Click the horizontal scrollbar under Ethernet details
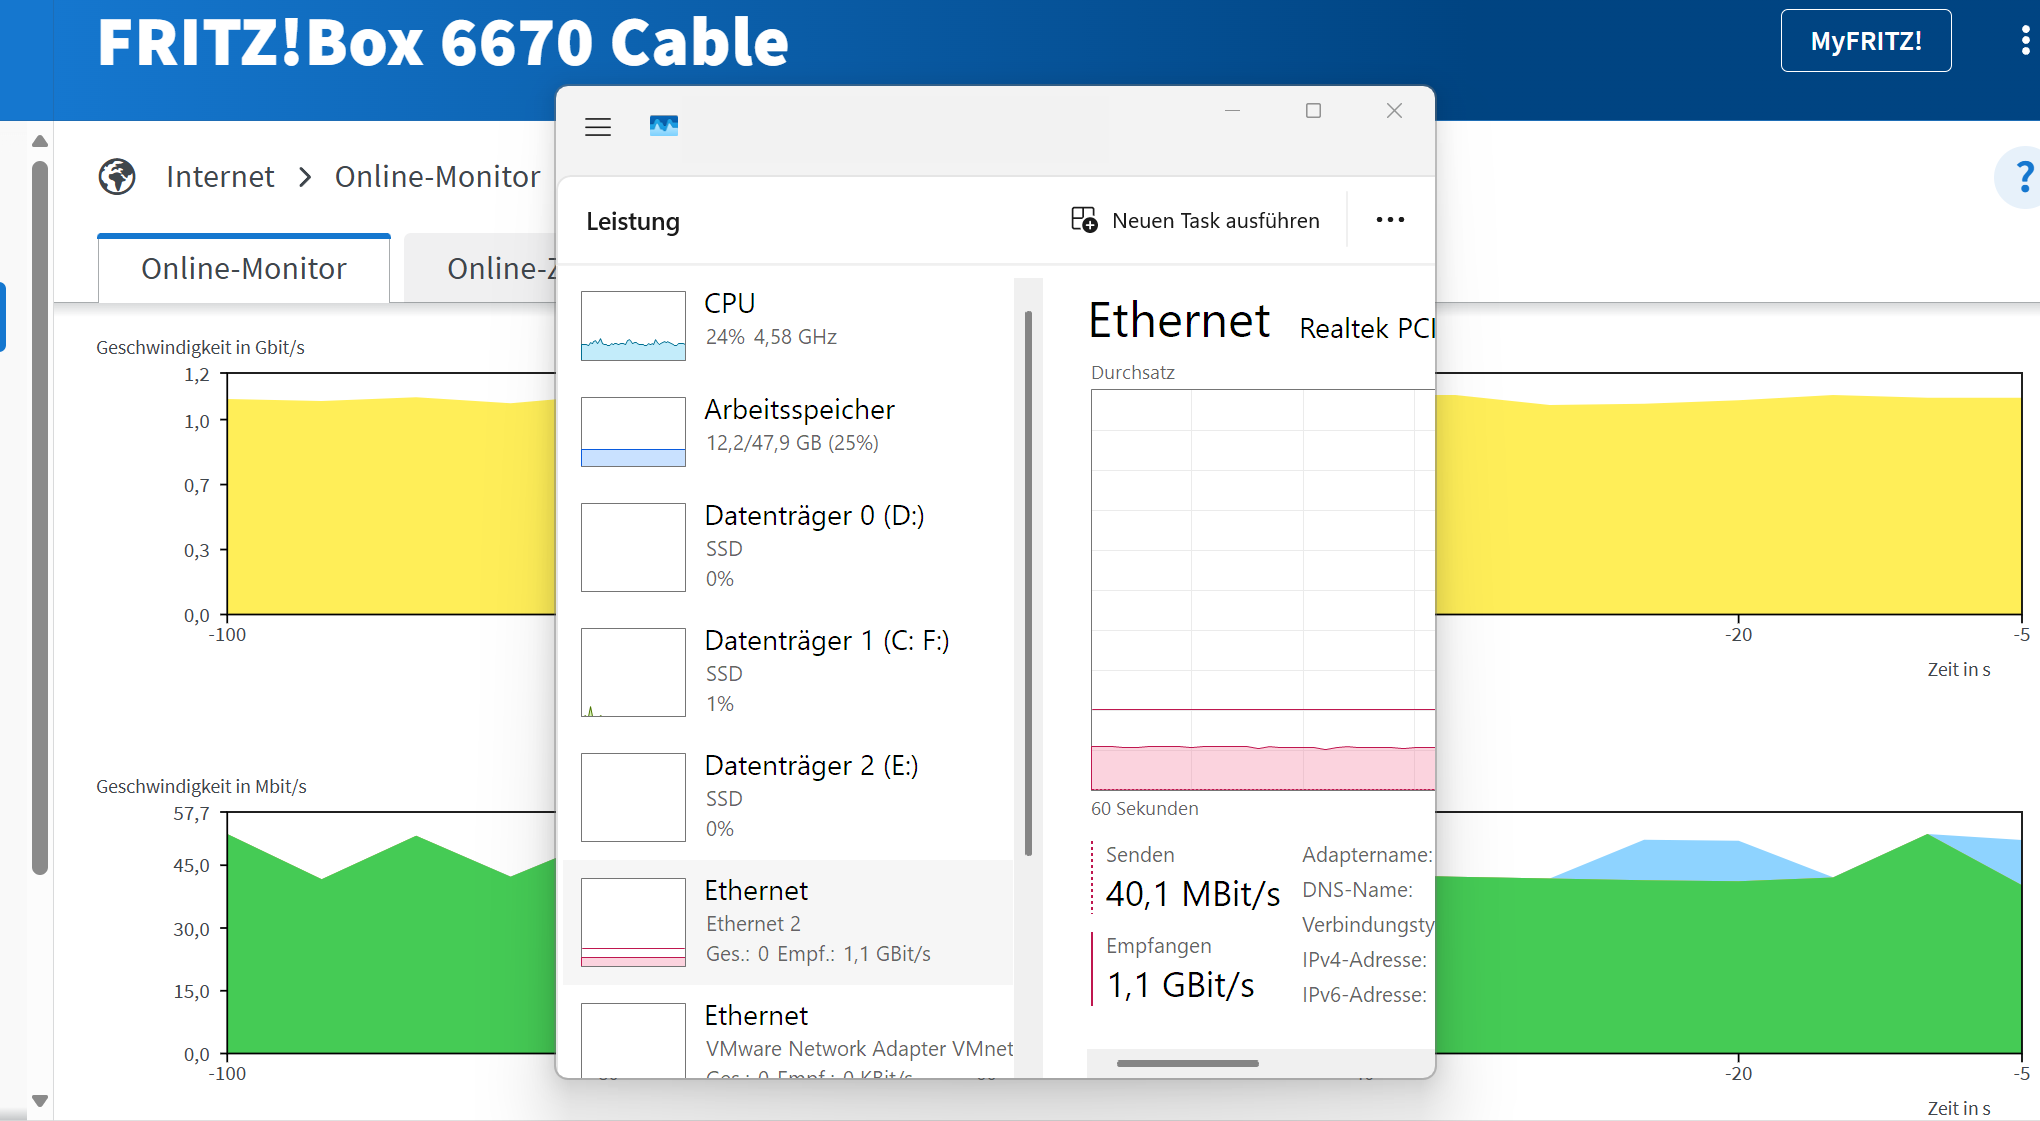 [x=1187, y=1063]
